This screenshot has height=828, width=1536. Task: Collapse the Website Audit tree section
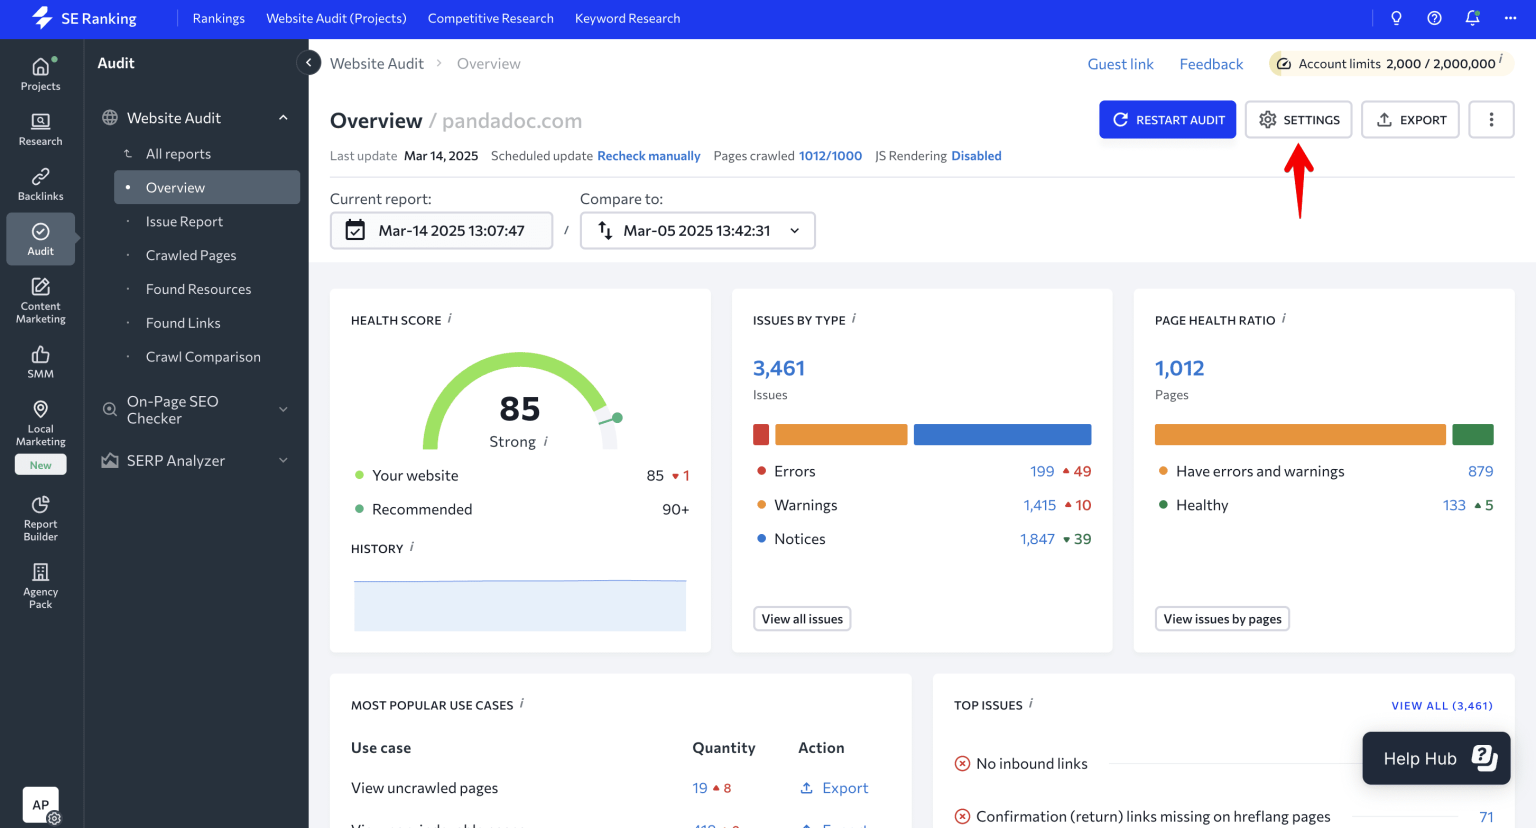coord(283,118)
